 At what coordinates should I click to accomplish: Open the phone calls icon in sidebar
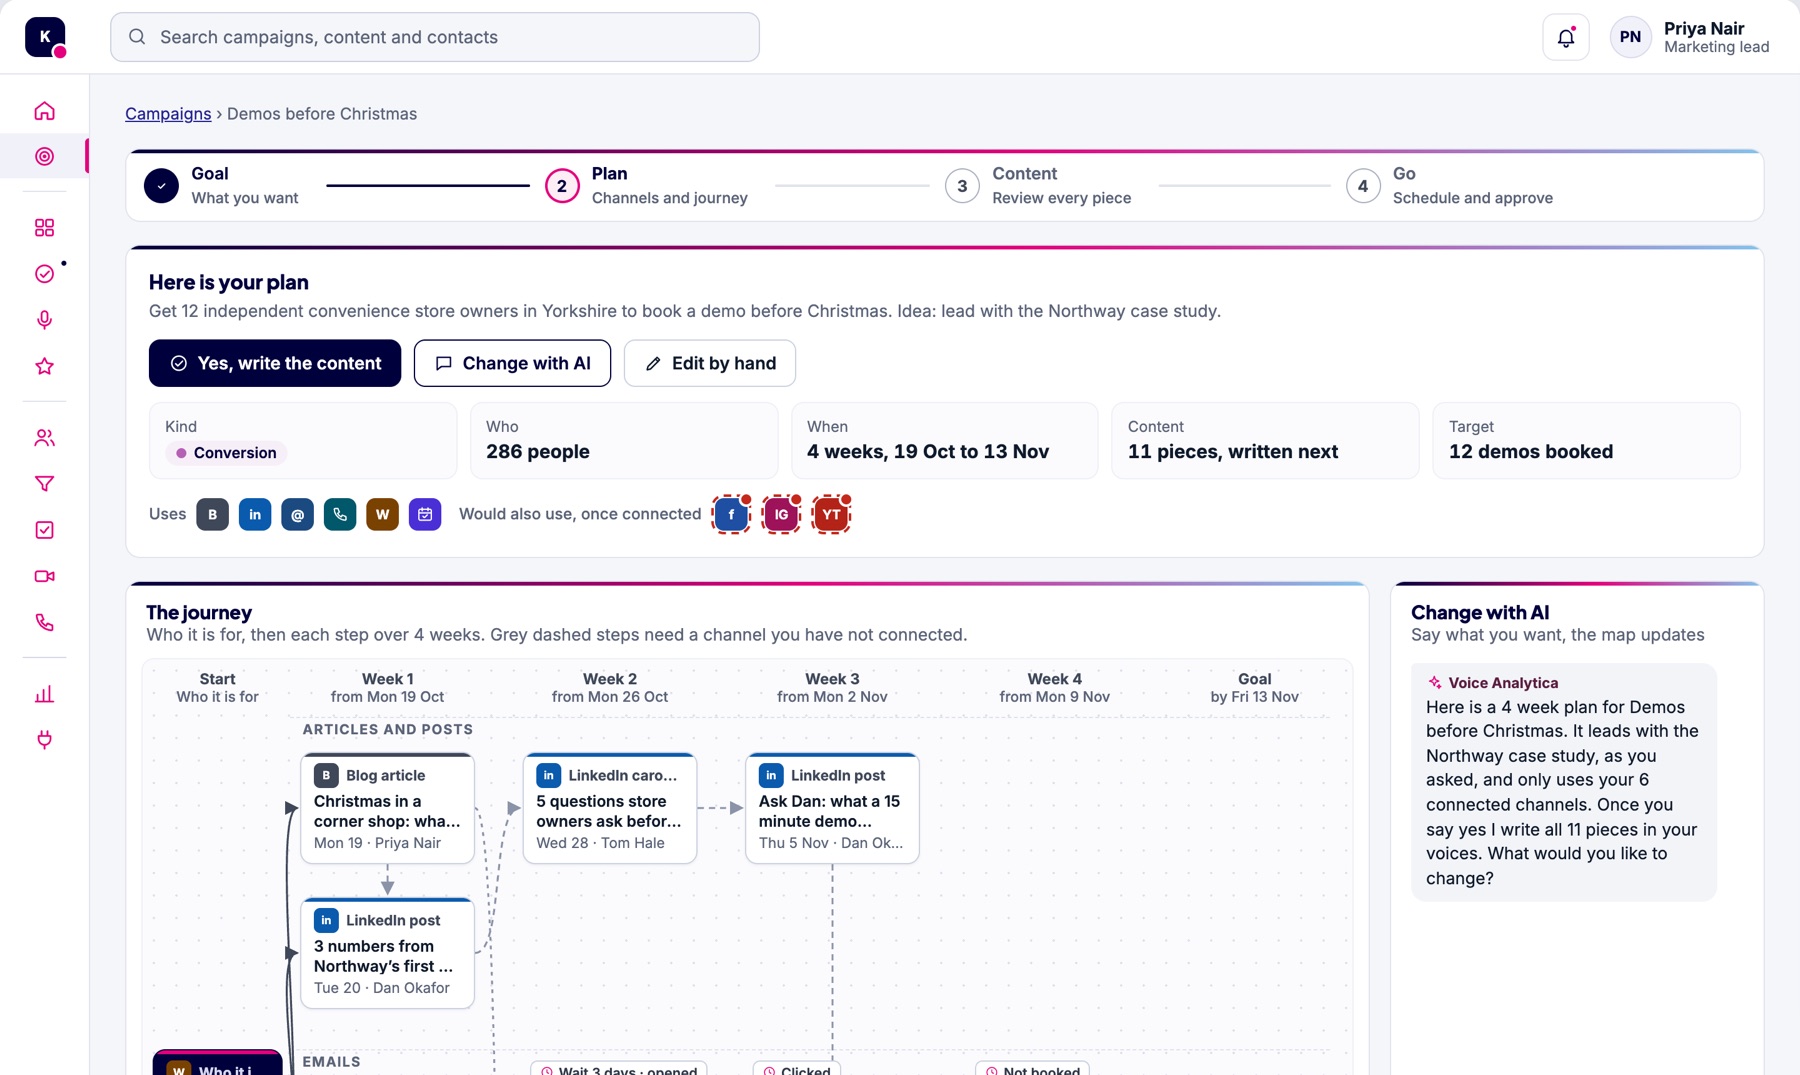click(x=44, y=622)
